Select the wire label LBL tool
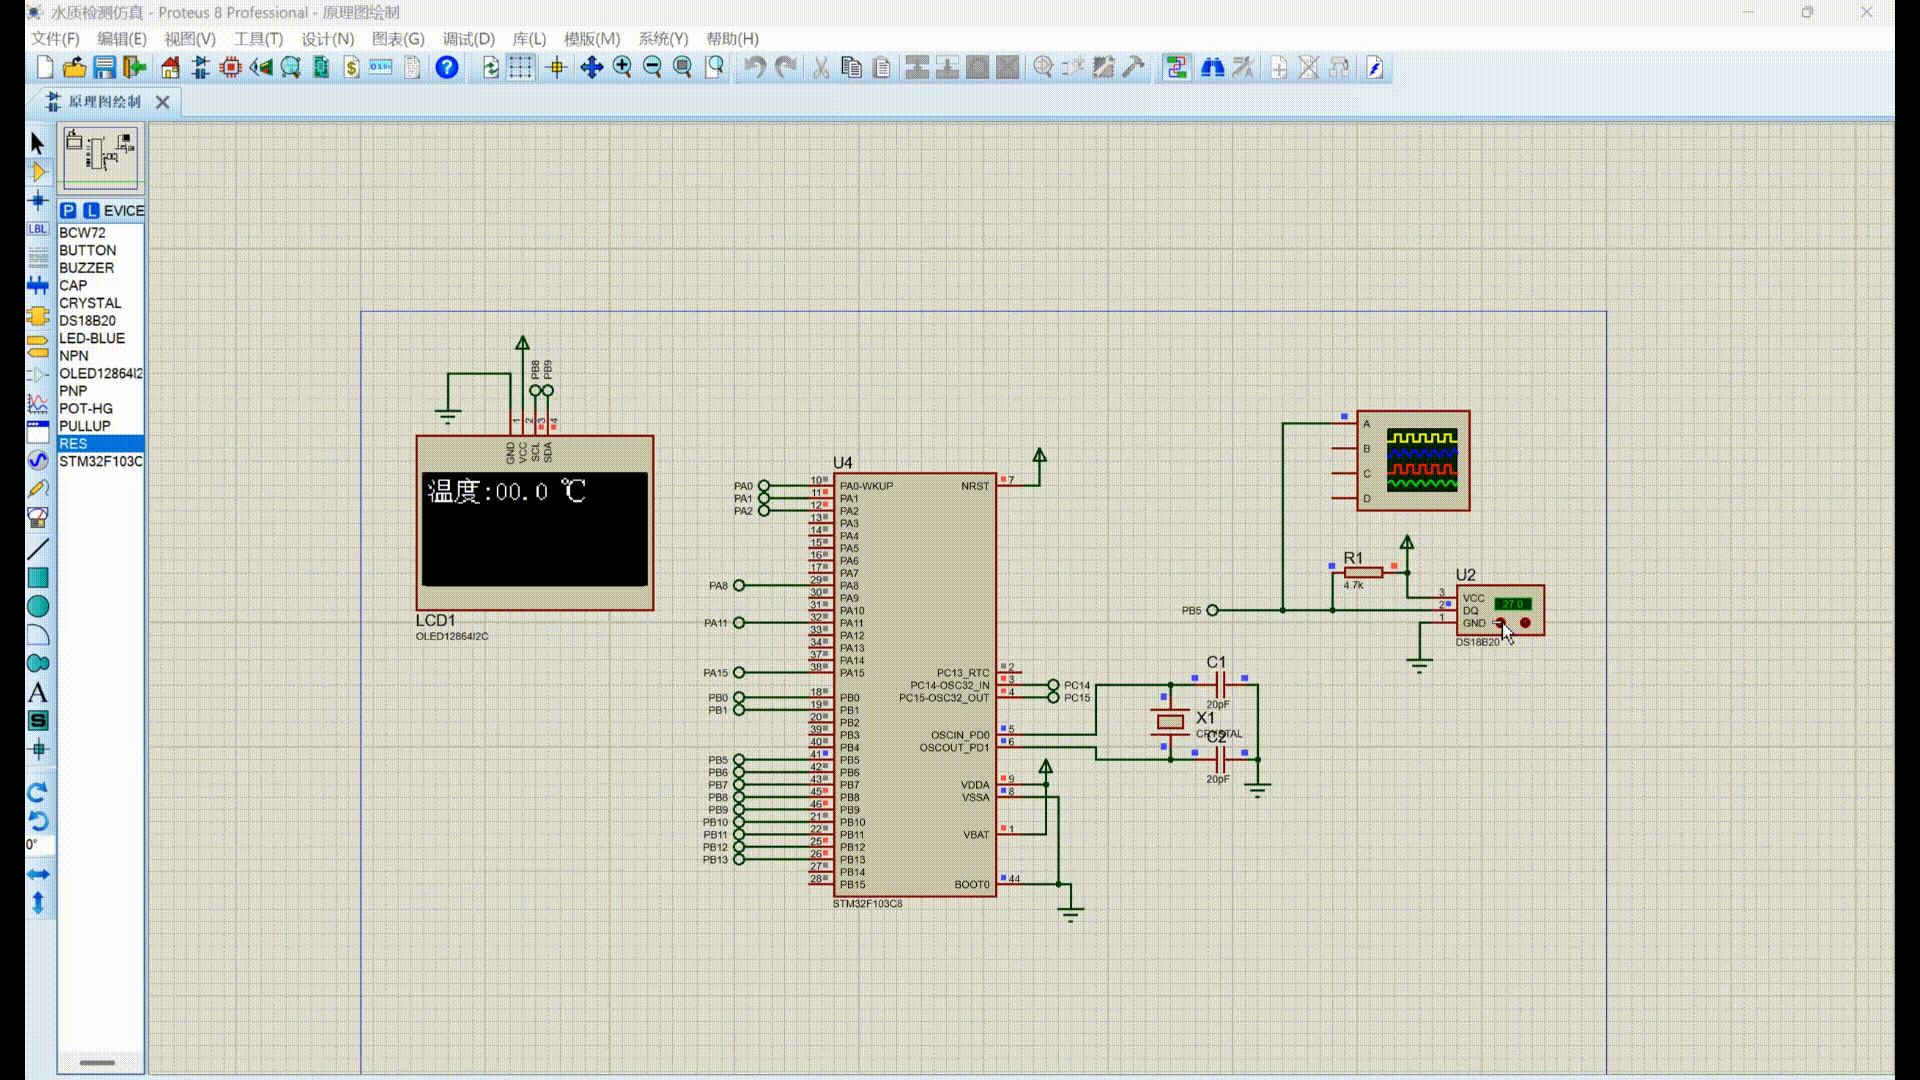 pyautogui.click(x=38, y=227)
